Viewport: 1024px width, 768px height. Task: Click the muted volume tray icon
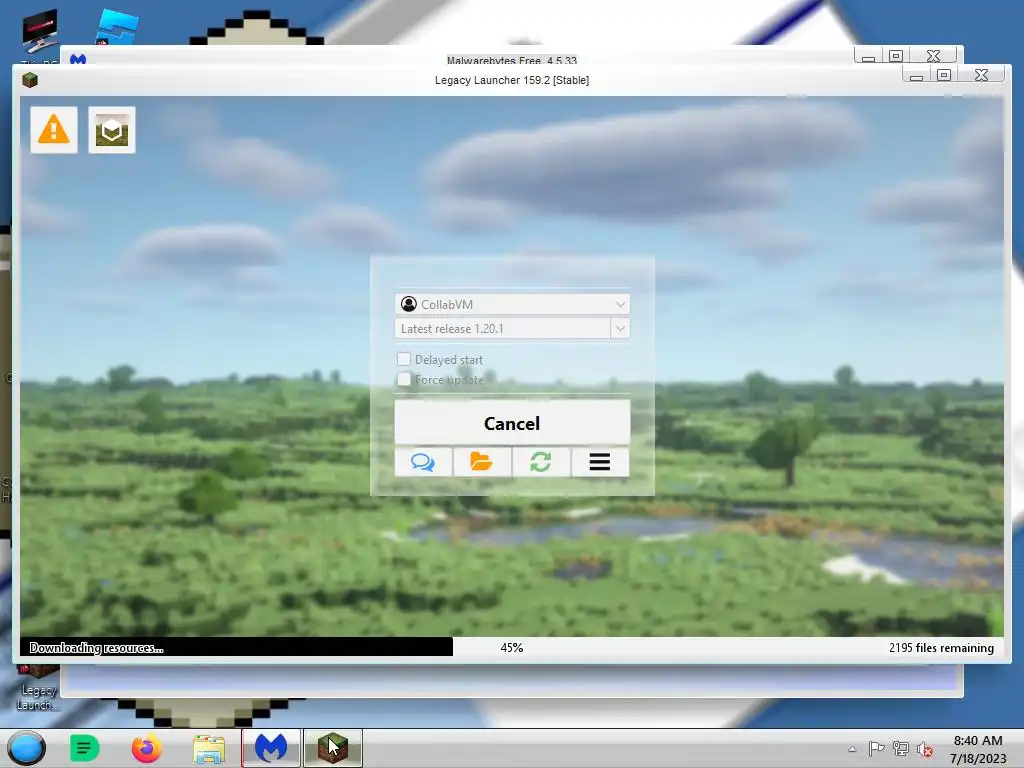pyautogui.click(x=925, y=749)
